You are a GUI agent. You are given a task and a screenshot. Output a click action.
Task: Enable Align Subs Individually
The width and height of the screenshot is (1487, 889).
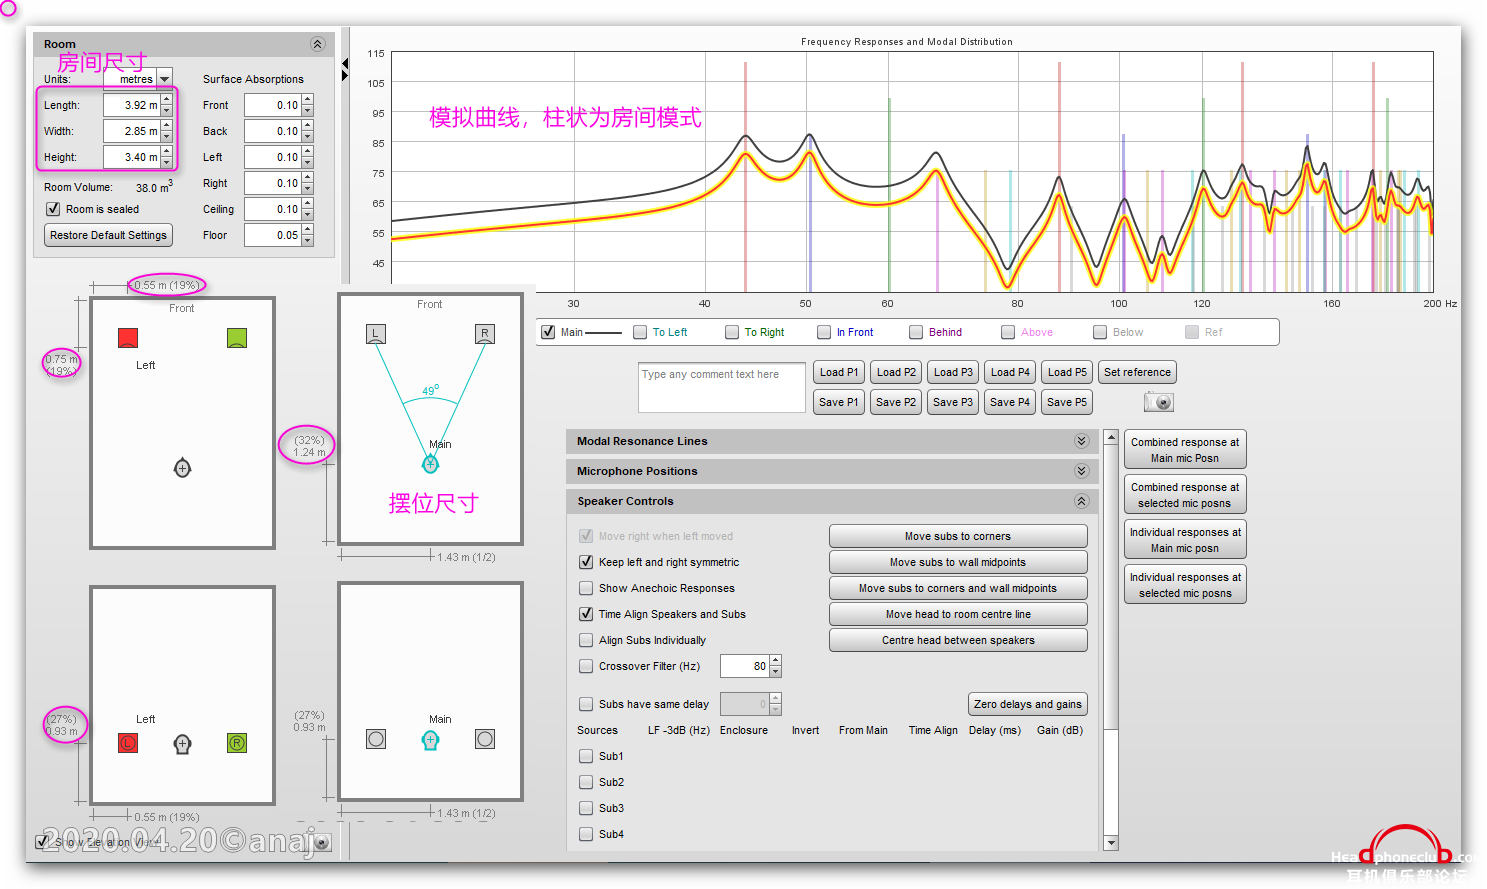click(586, 640)
